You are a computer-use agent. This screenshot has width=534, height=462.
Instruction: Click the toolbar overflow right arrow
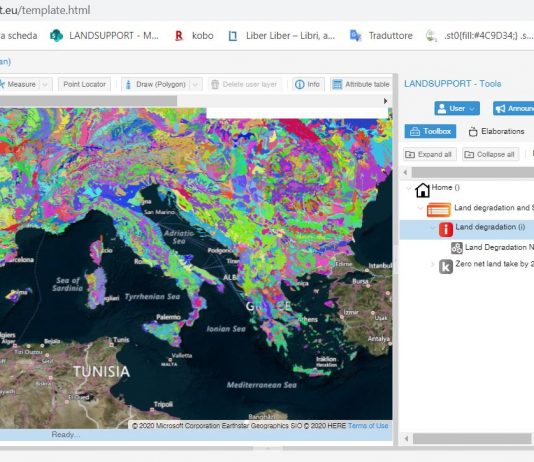pyautogui.click(x=385, y=101)
